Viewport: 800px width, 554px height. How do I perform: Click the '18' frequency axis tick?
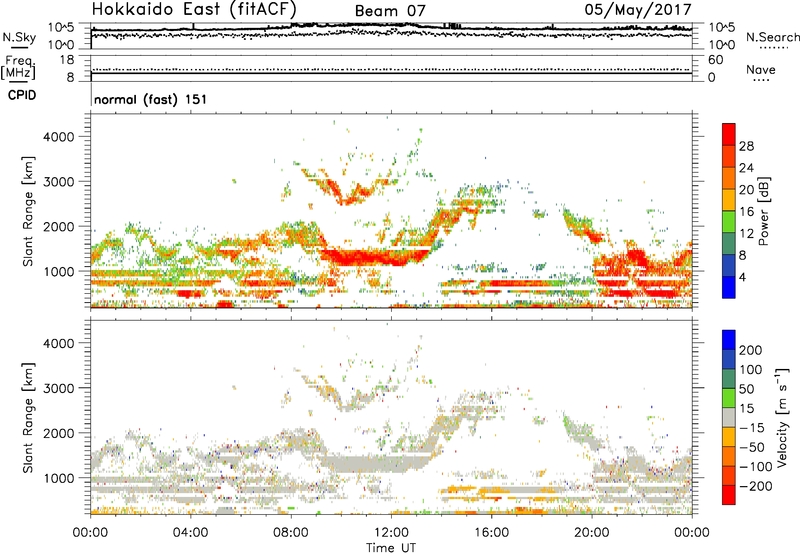tap(67, 60)
